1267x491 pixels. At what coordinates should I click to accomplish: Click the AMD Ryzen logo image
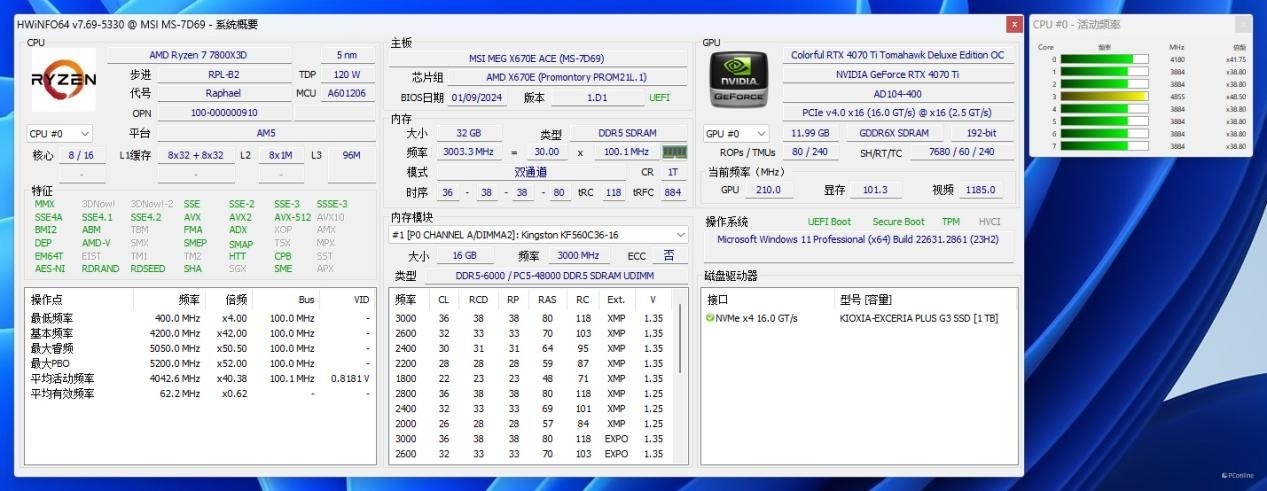coord(63,79)
